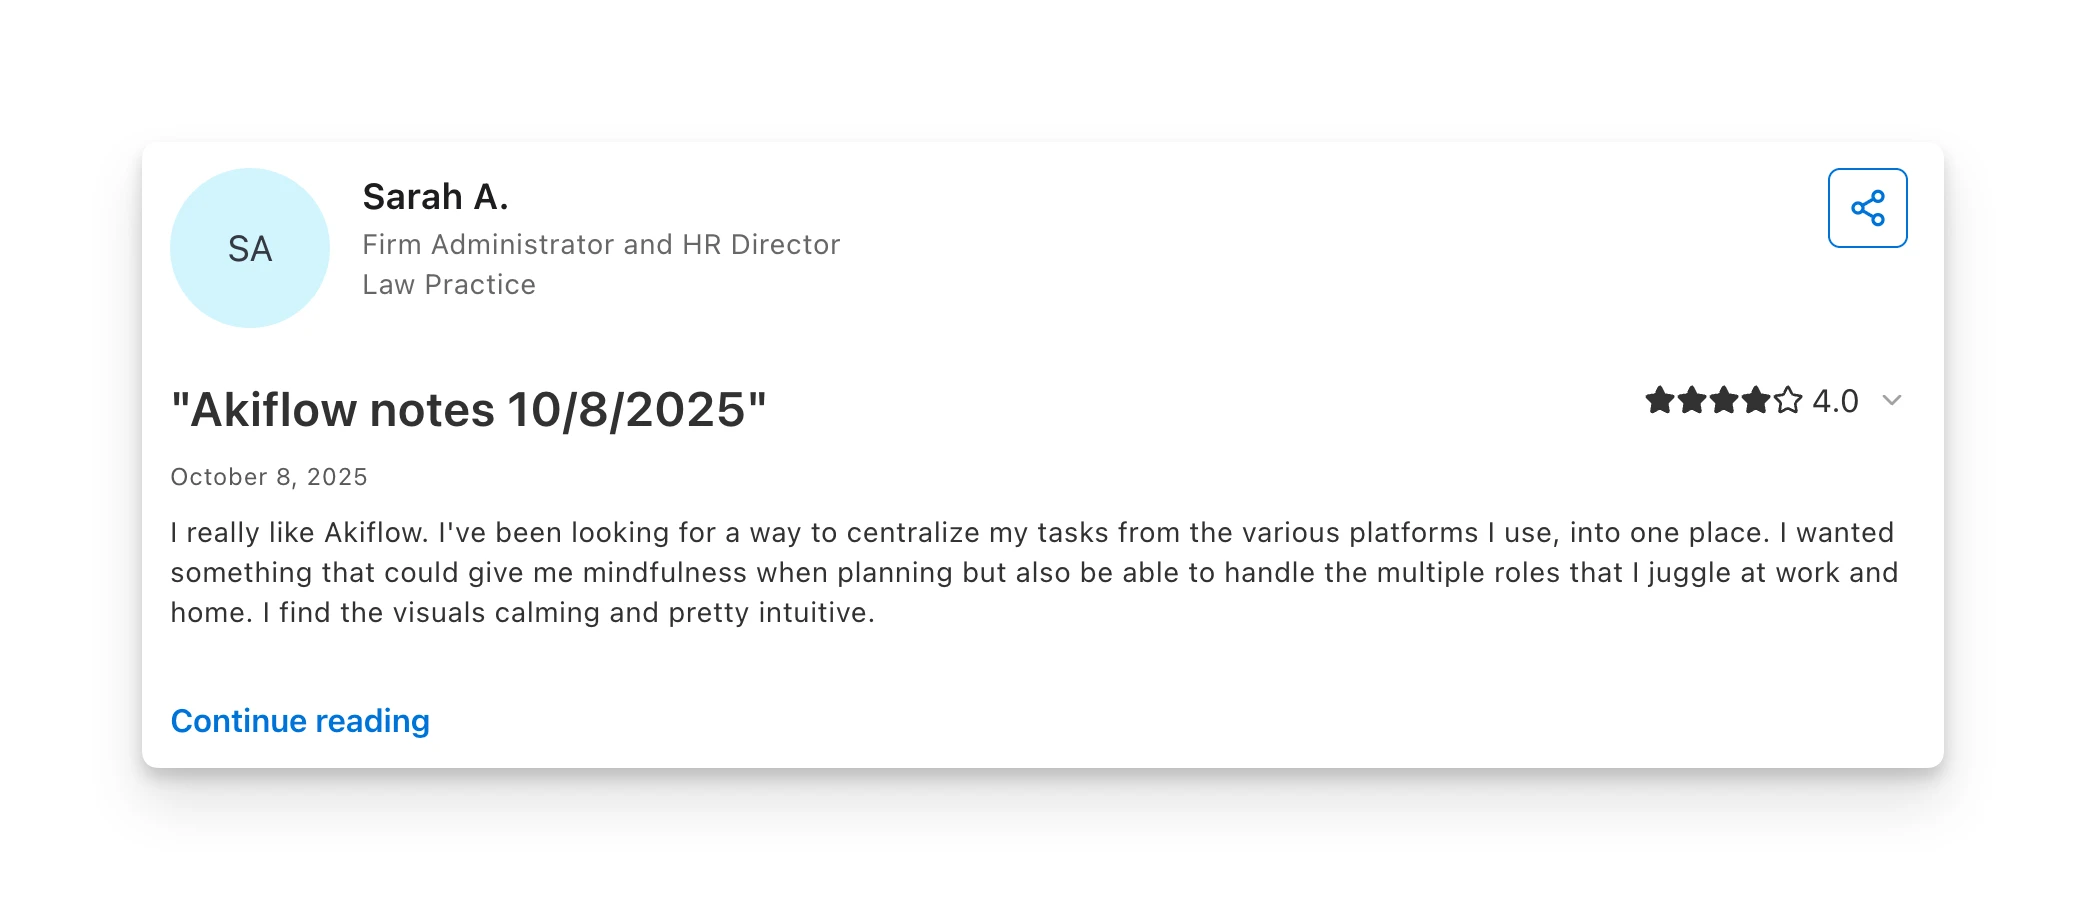Click the fourth filled rating star

click(x=1756, y=401)
